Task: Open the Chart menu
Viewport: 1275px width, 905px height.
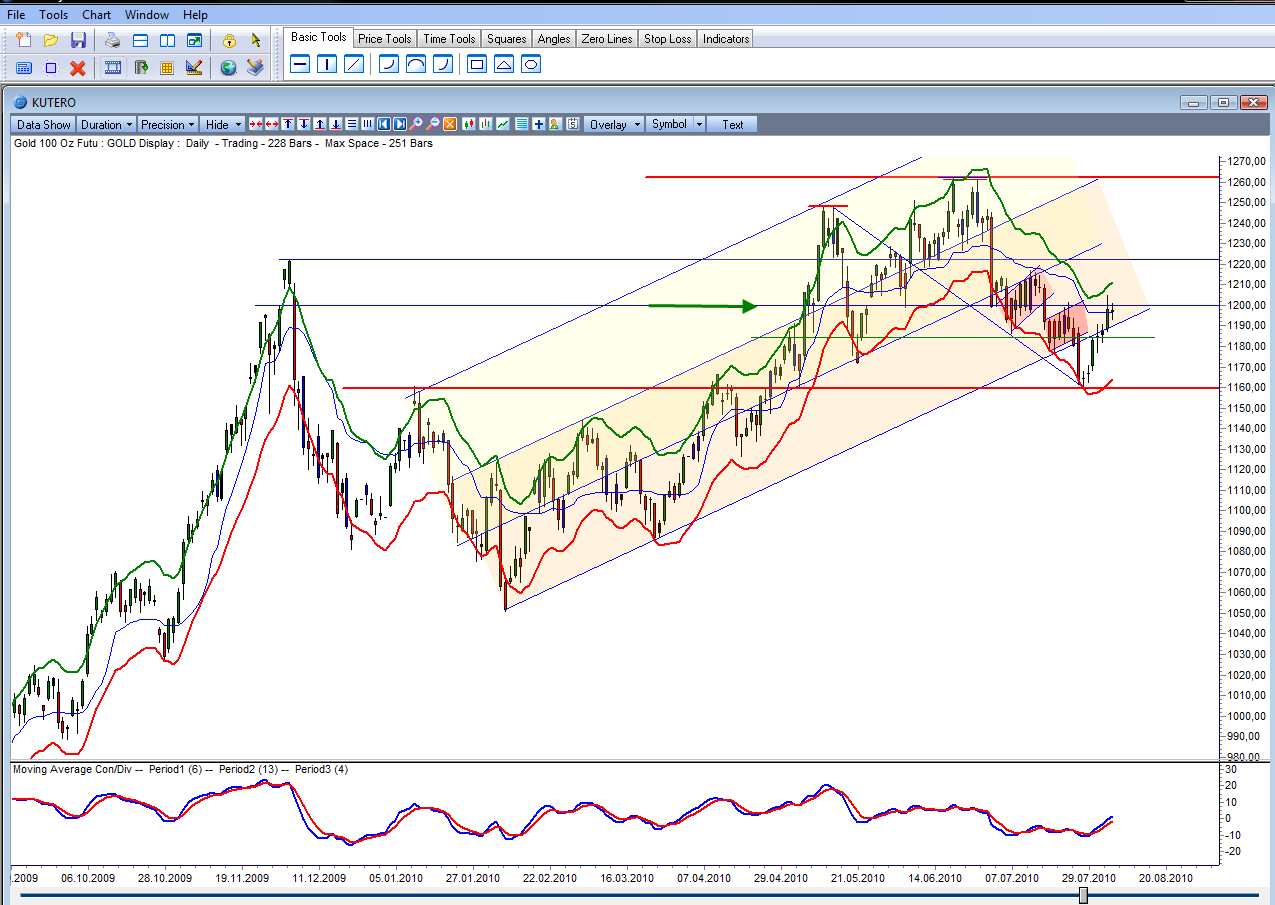Action: (x=96, y=15)
